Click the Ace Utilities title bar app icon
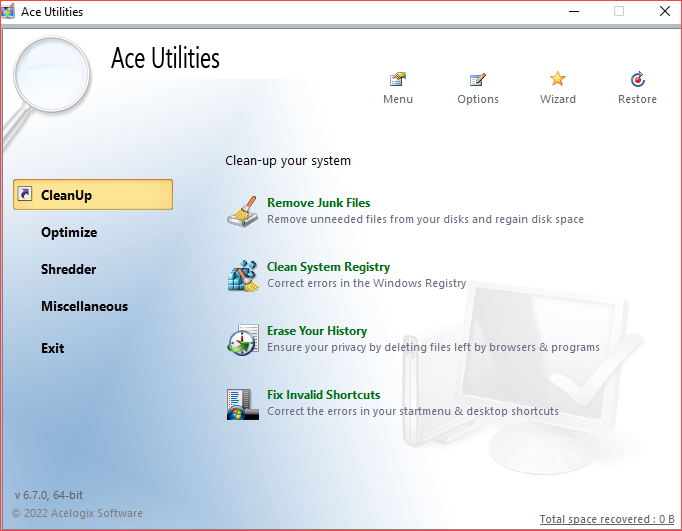Image resolution: width=682 pixels, height=531 pixels. click(x=8, y=11)
